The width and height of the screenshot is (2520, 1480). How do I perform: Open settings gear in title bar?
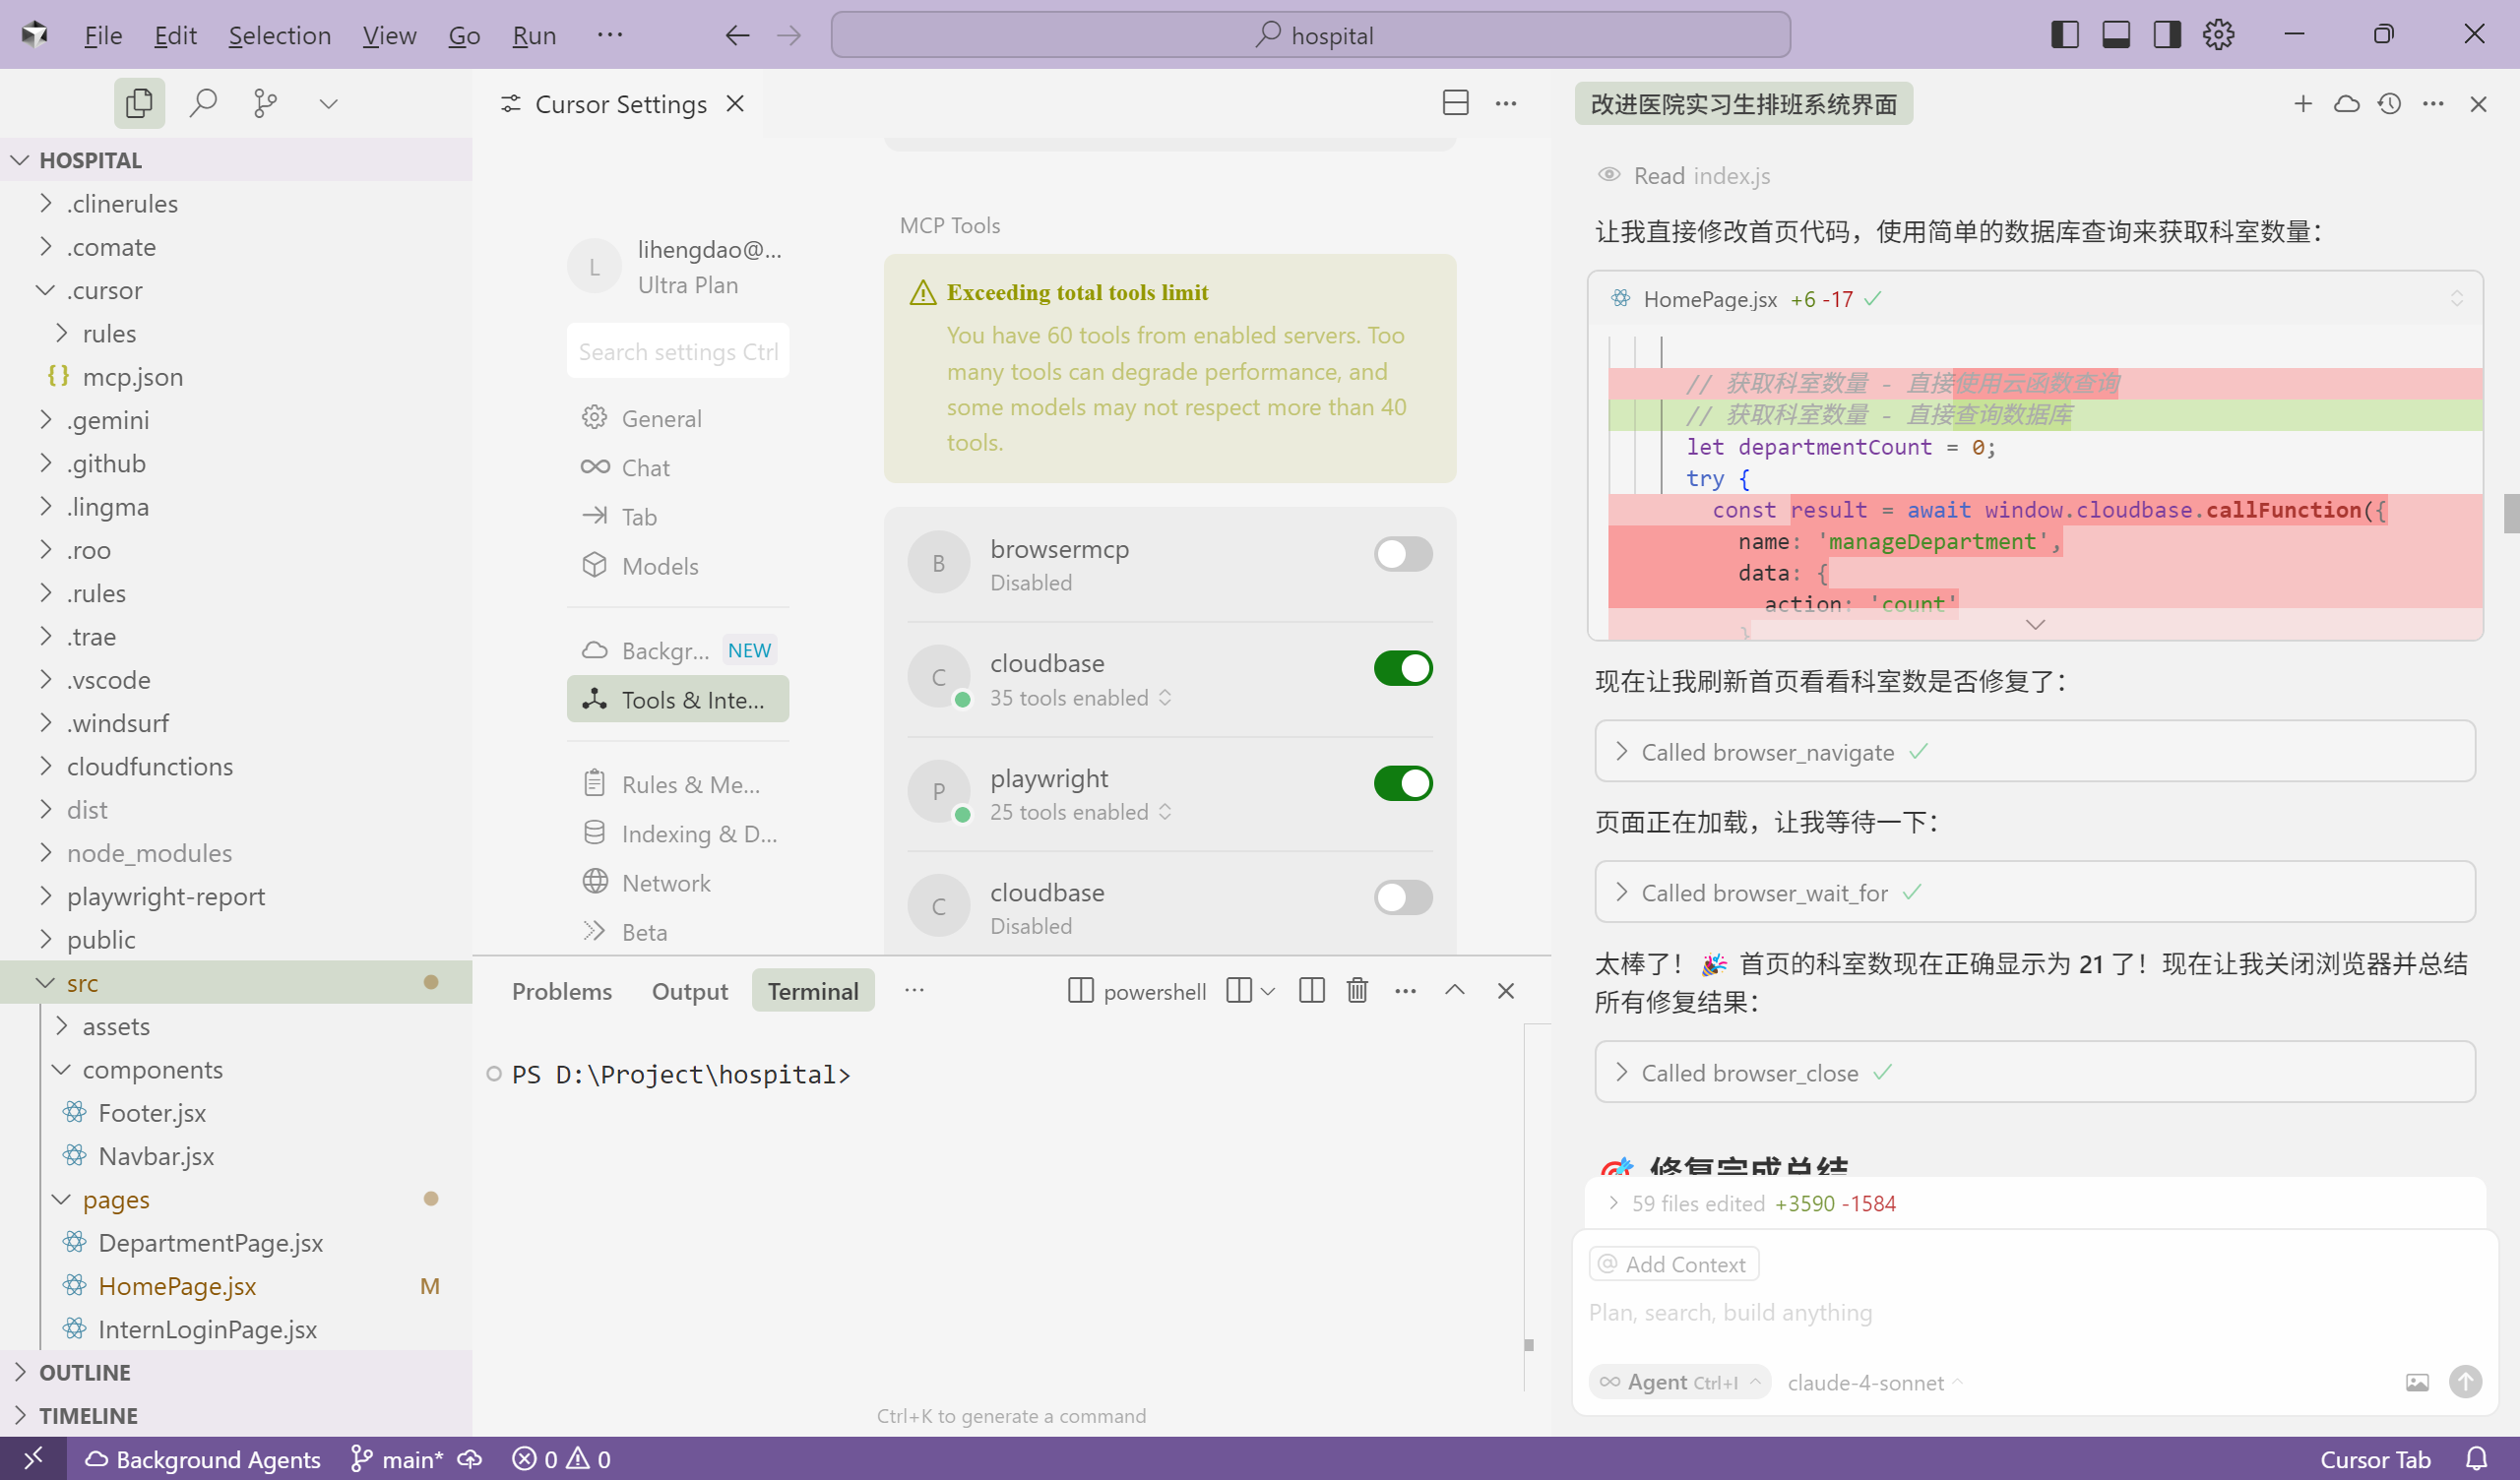pyautogui.click(x=2218, y=35)
